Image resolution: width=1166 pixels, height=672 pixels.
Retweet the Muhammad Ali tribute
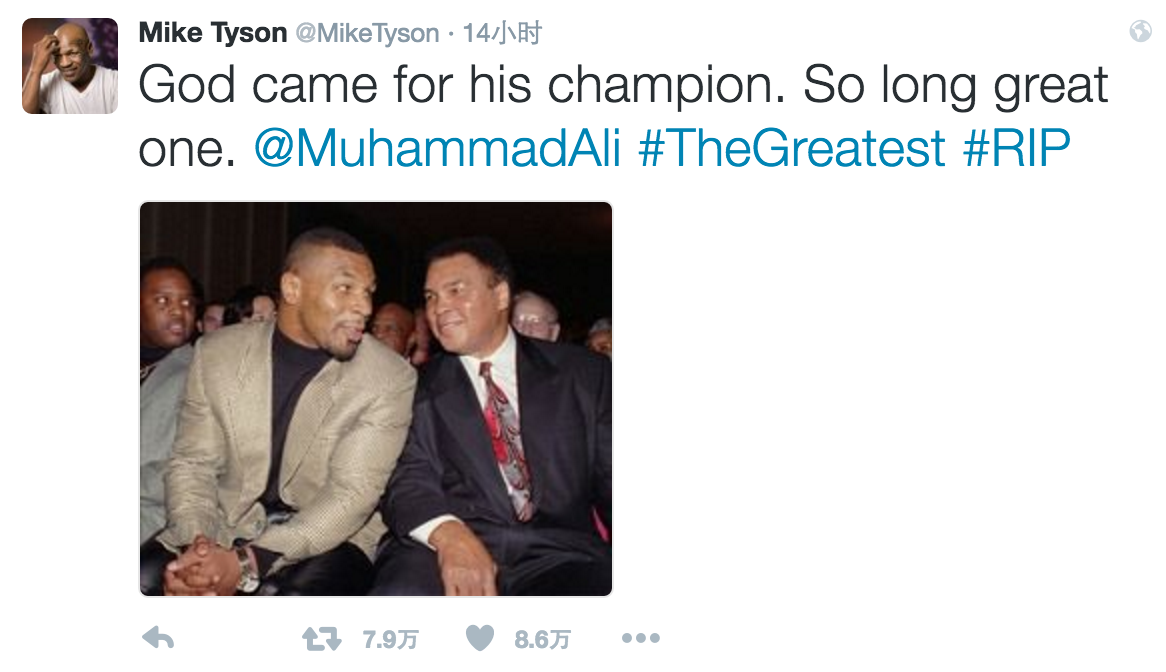[322, 639]
